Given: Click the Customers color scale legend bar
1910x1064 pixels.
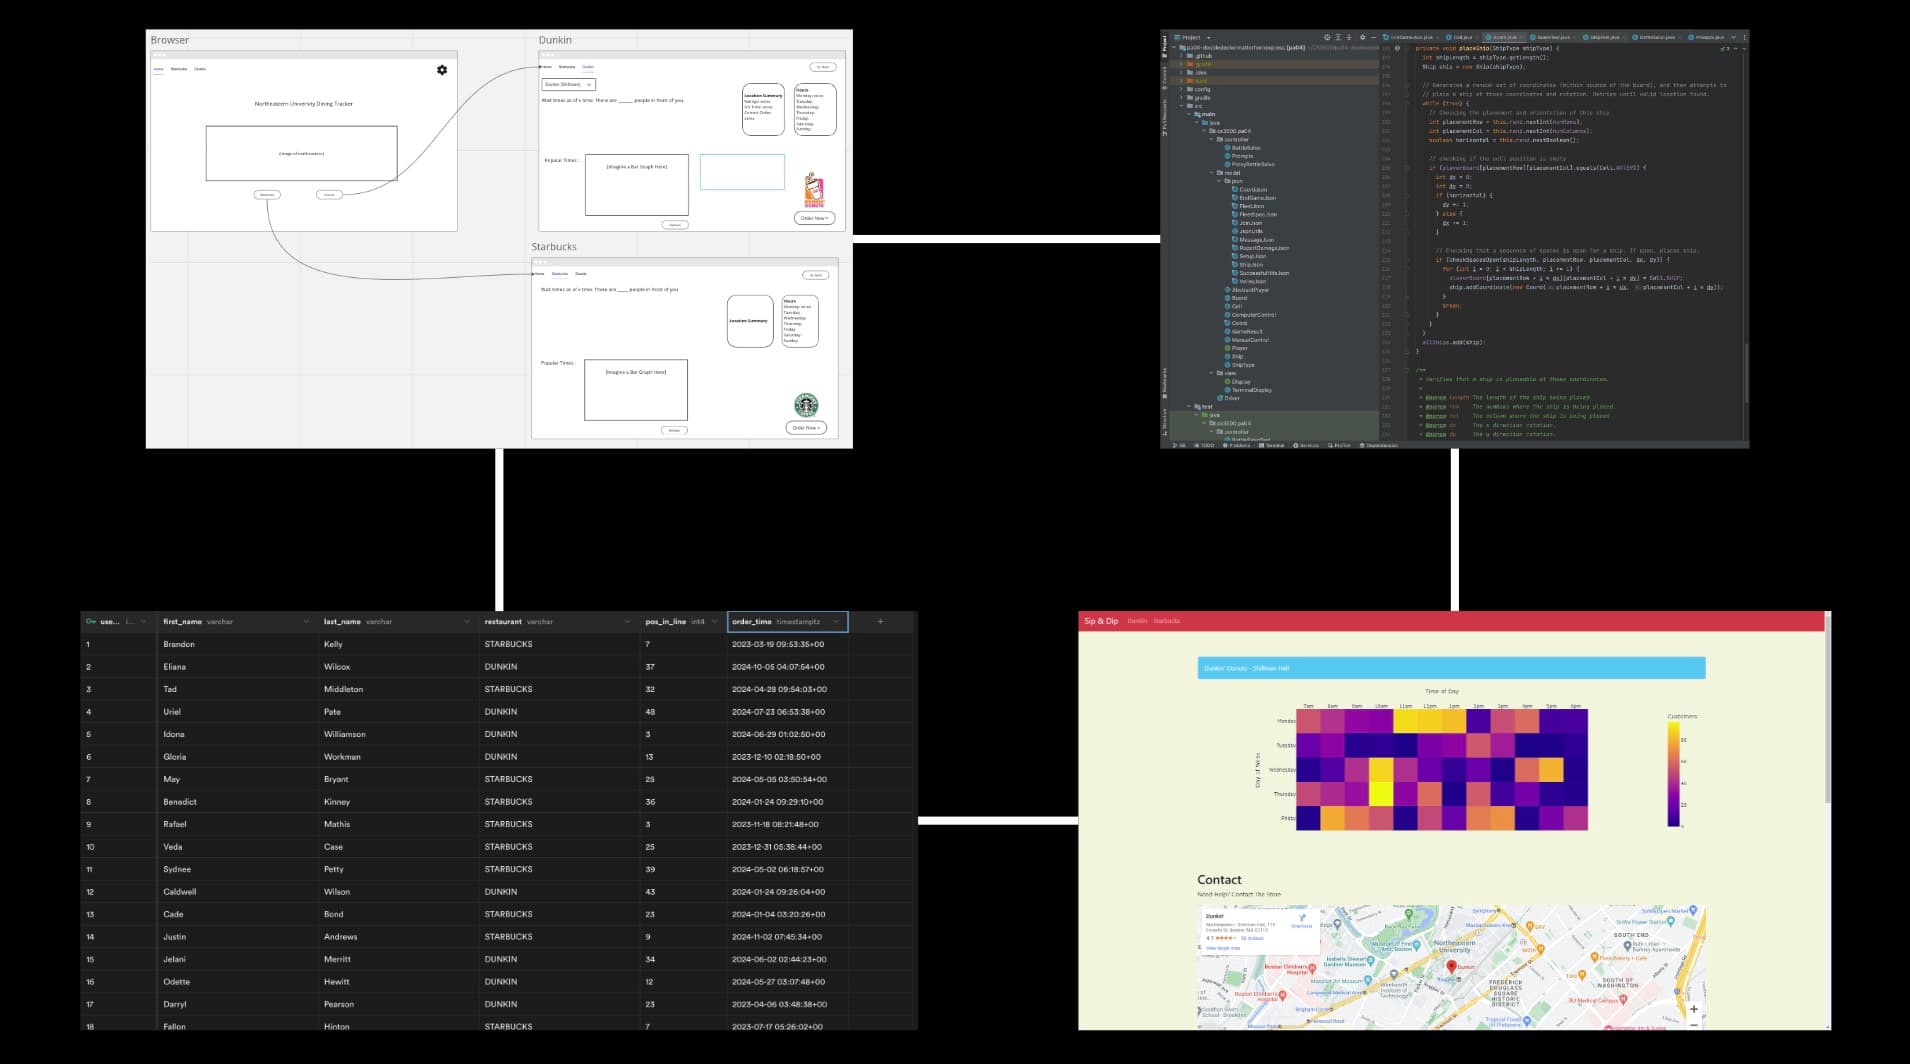Looking at the screenshot, I should click(1673, 774).
